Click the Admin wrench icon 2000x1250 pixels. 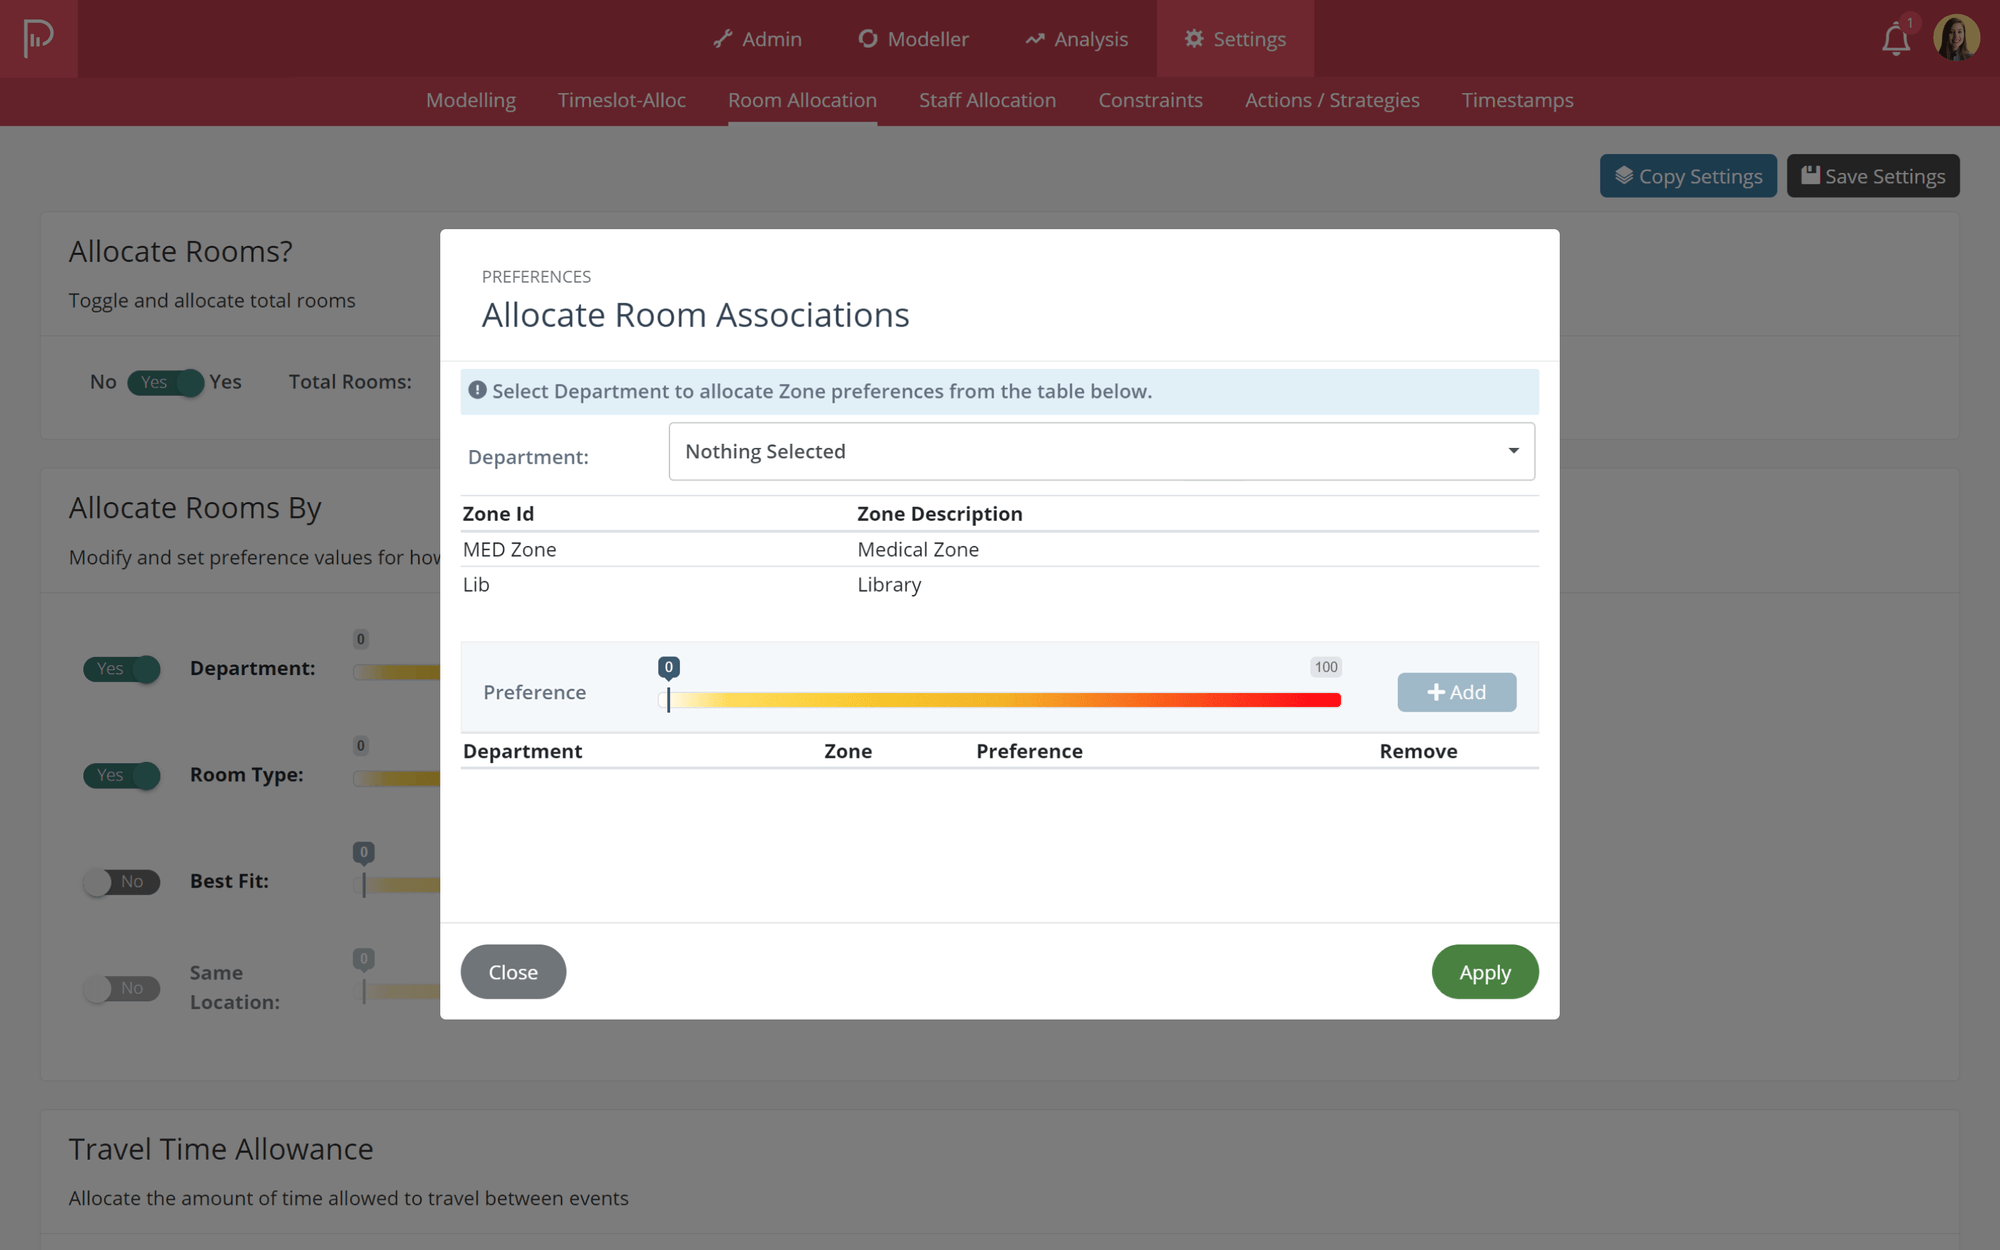coord(722,39)
